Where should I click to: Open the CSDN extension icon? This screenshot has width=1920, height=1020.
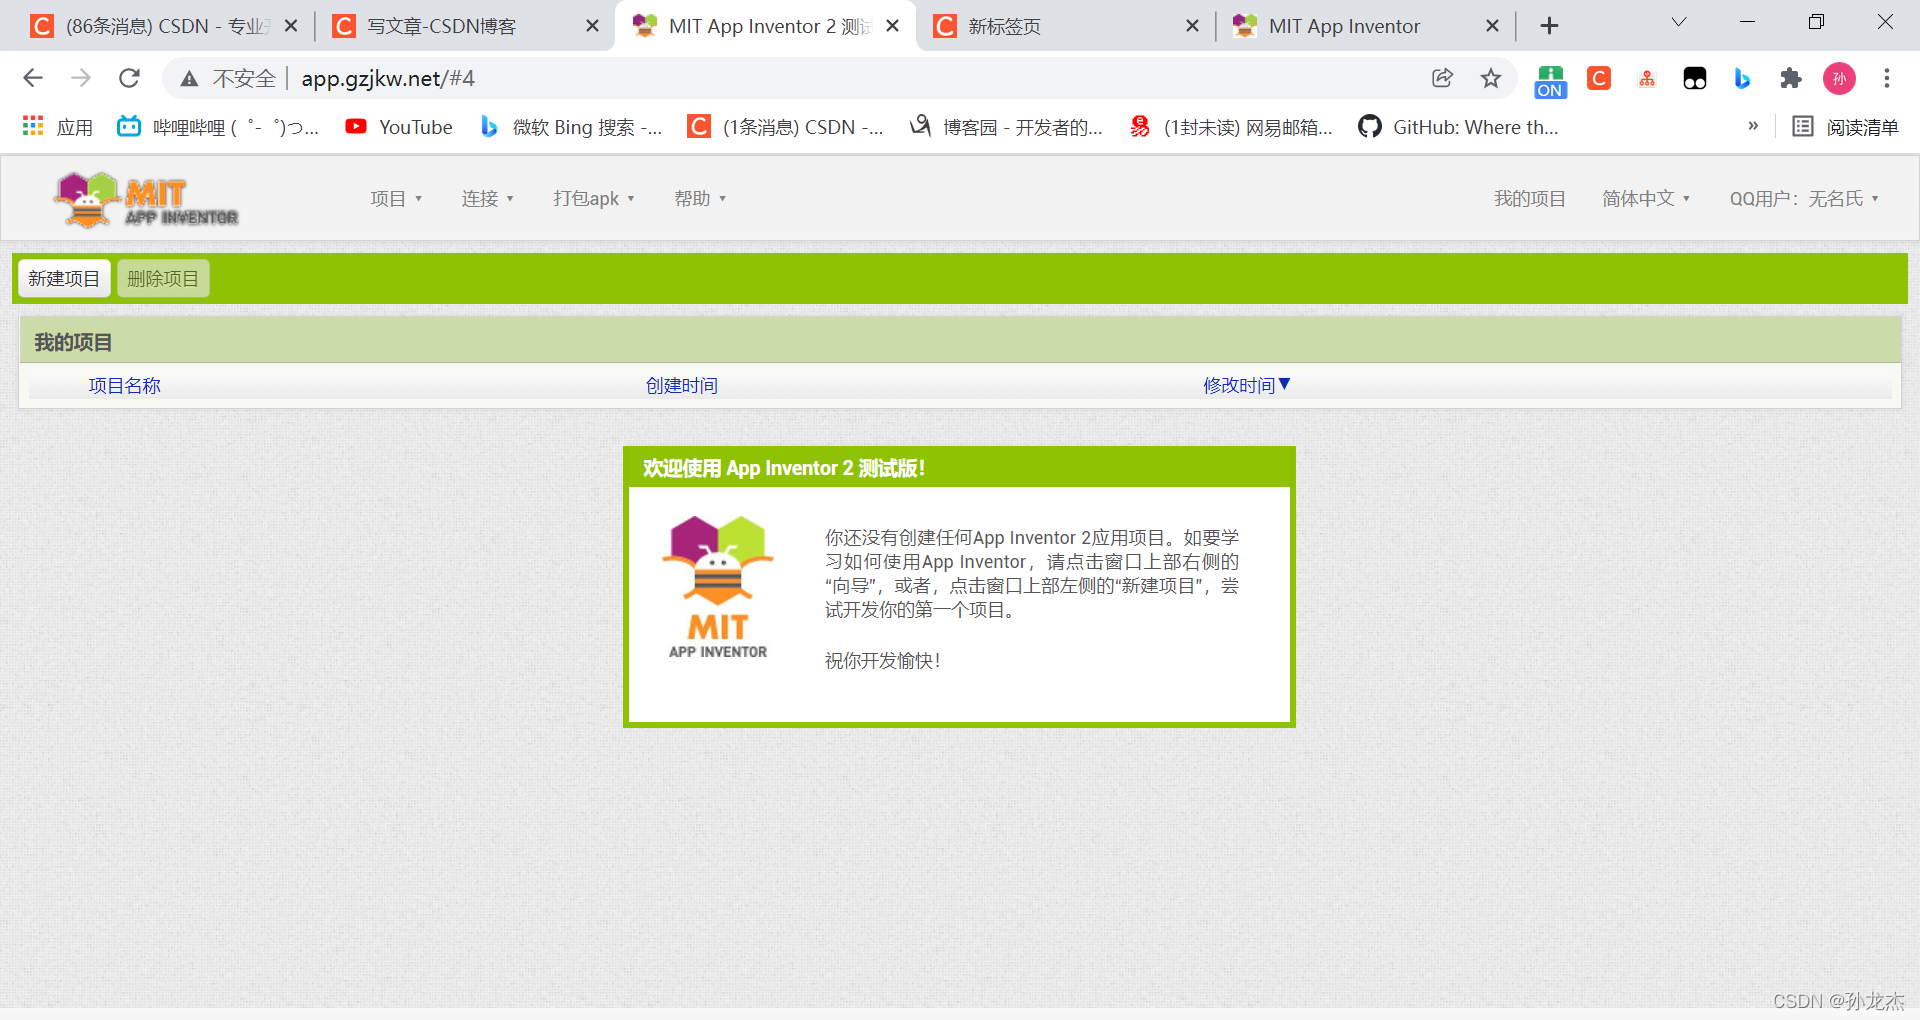[1599, 78]
